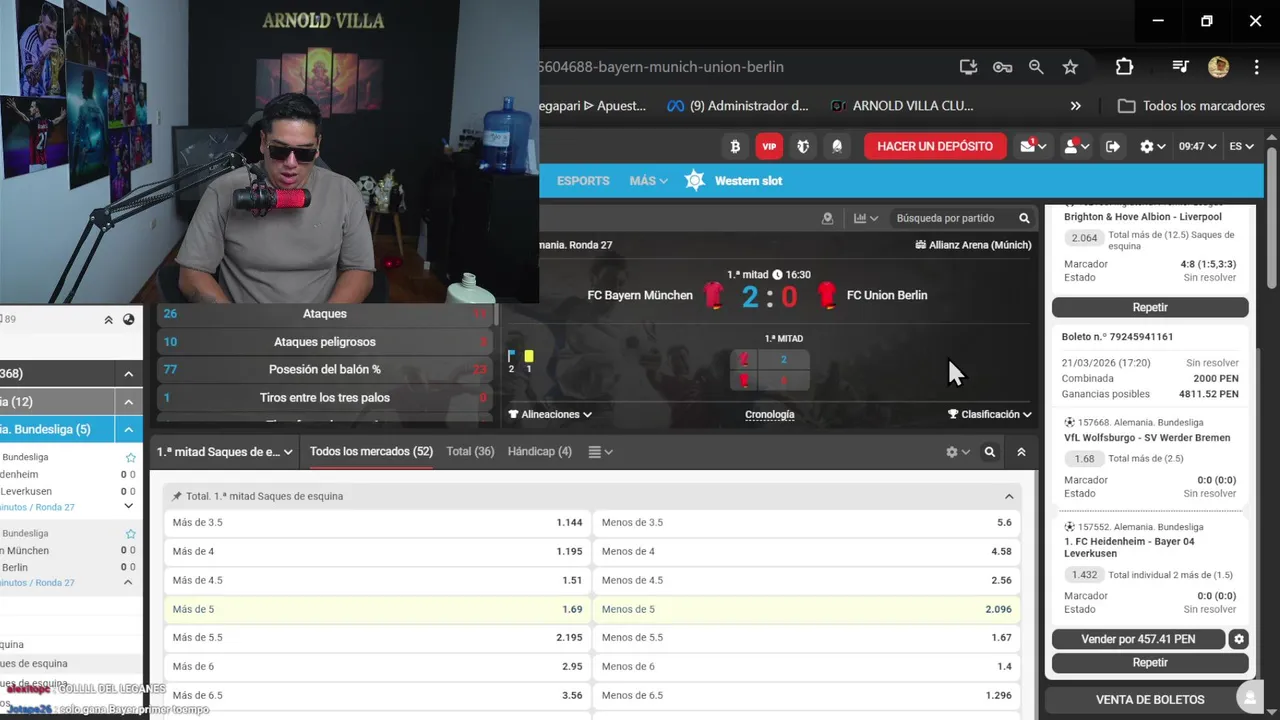Click the browser profile avatar
This screenshot has width=1280, height=720.
pos(1218,67)
